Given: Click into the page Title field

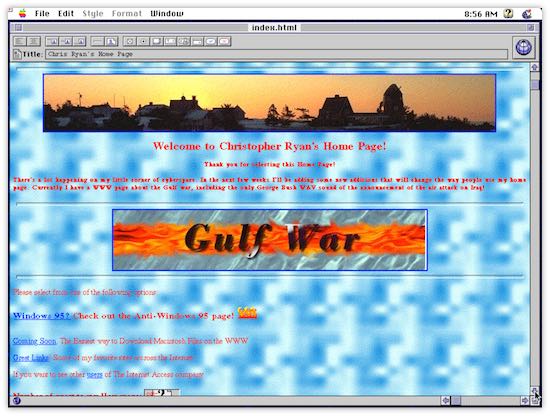Looking at the screenshot, I should coord(276,54).
